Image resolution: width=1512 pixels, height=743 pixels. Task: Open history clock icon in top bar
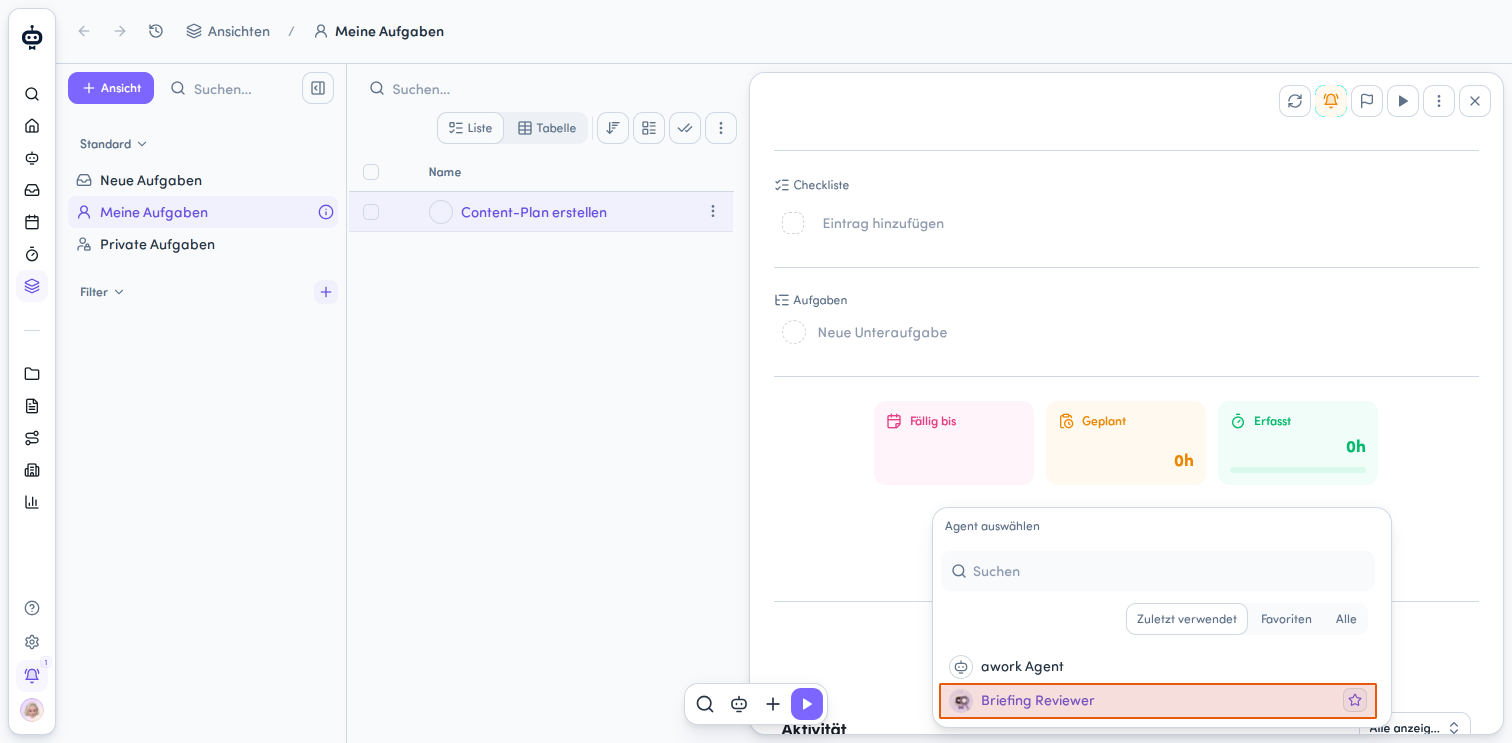click(156, 31)
